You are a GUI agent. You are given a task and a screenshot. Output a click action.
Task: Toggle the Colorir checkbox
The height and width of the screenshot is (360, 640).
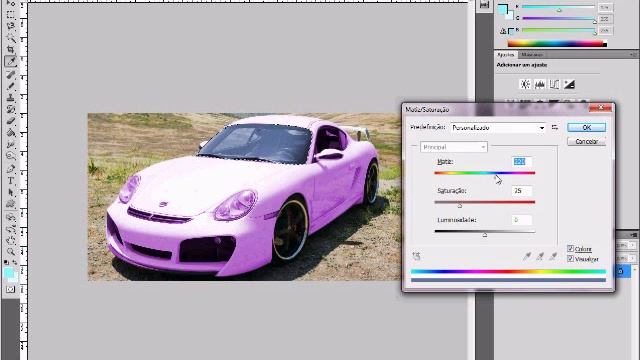[x=570, y=249]
